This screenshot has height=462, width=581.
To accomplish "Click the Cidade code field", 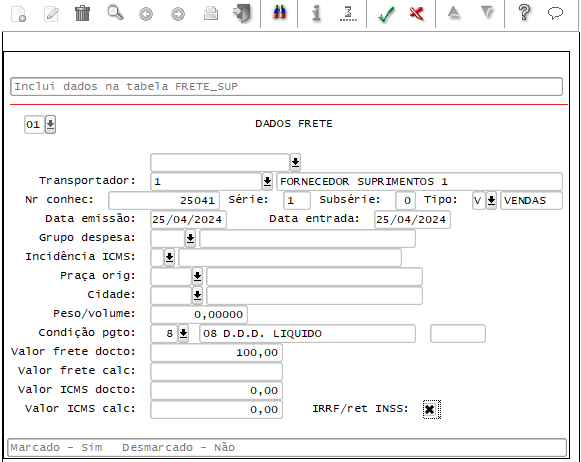I will pyautogui.click(x=171, y=296).
